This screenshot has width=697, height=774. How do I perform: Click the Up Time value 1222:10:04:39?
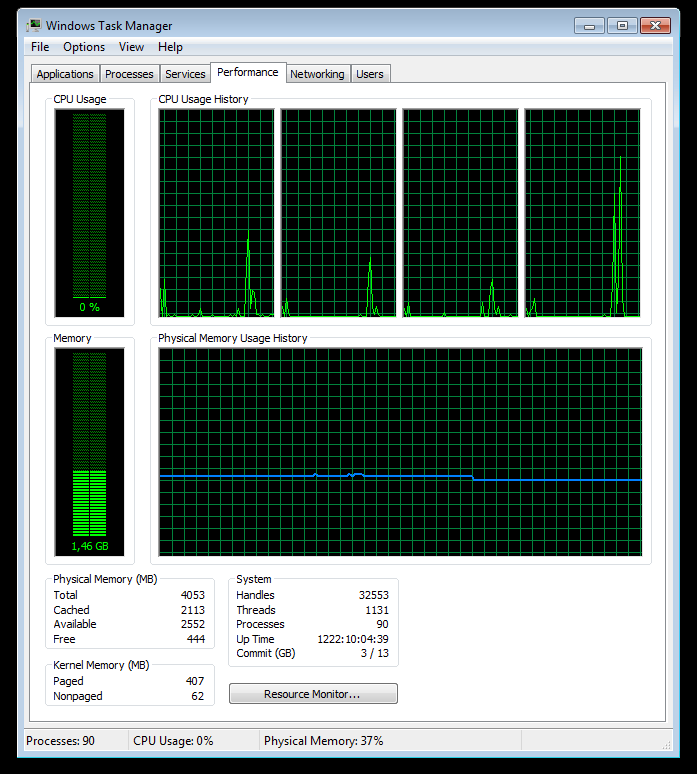coord(353,639)
